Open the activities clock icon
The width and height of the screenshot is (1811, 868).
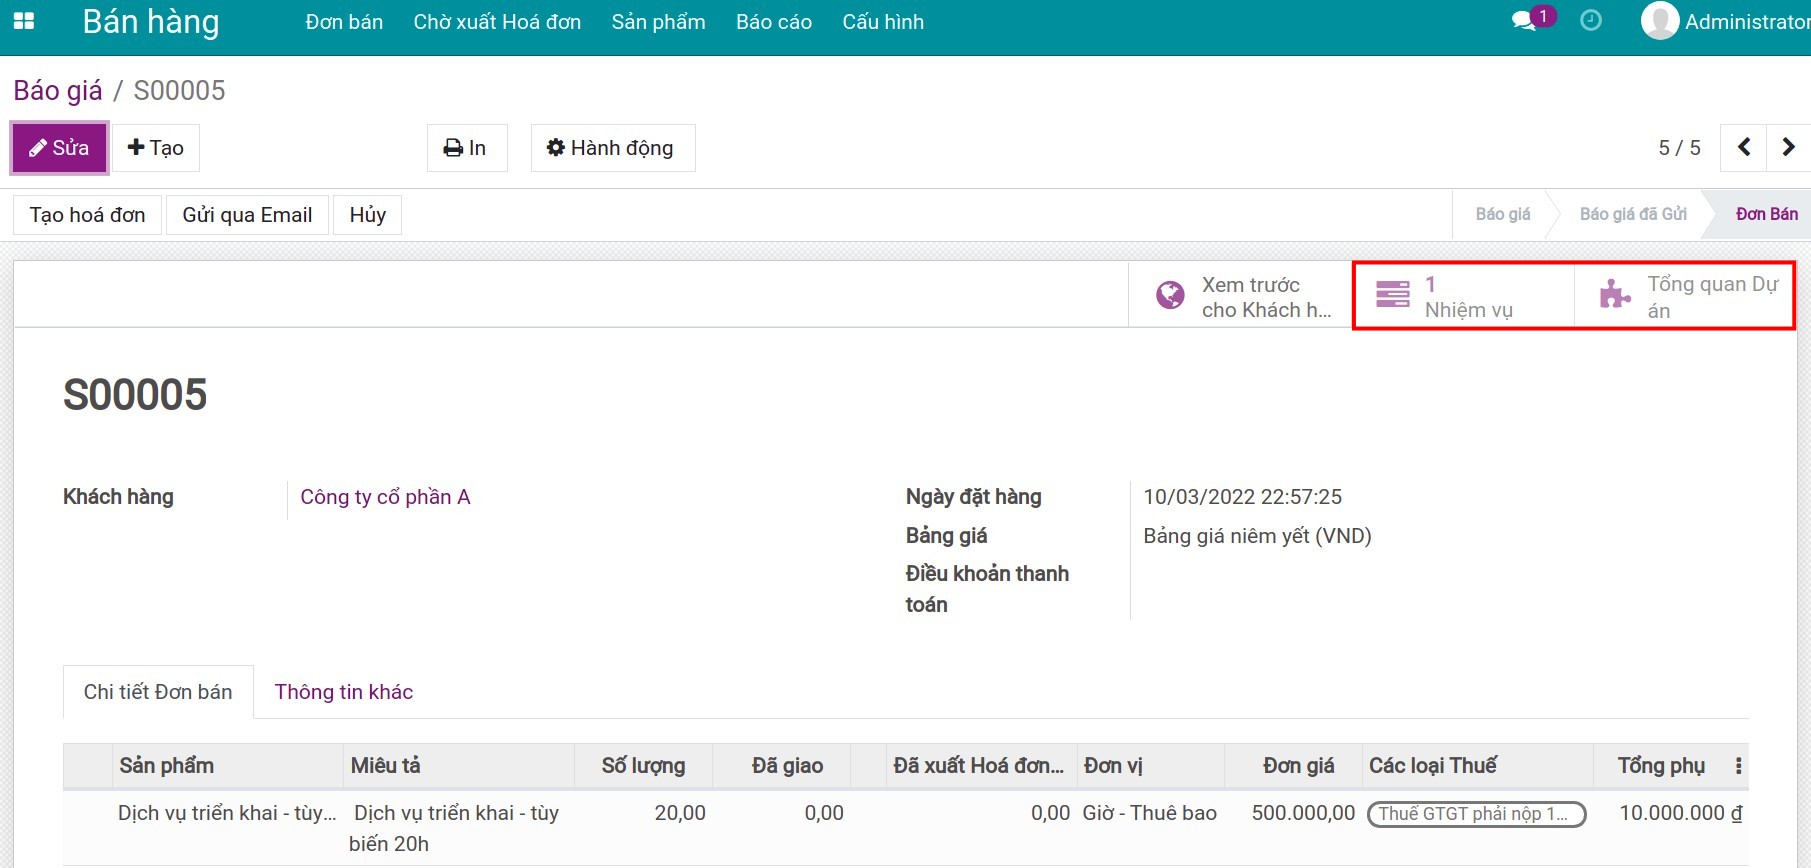click(x=1591, y=20)
